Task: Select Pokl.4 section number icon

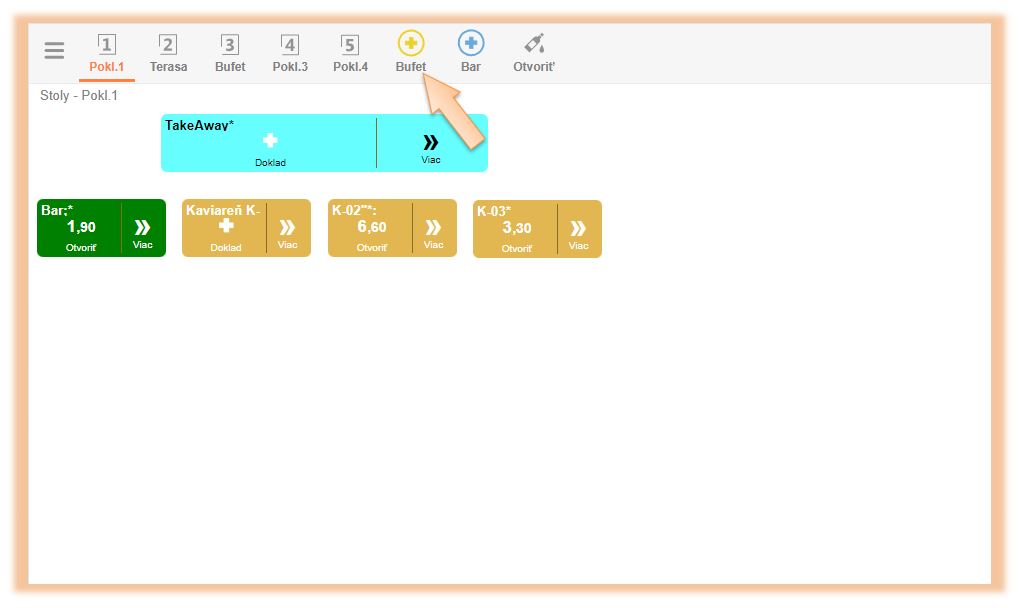Action: point(349,45)
